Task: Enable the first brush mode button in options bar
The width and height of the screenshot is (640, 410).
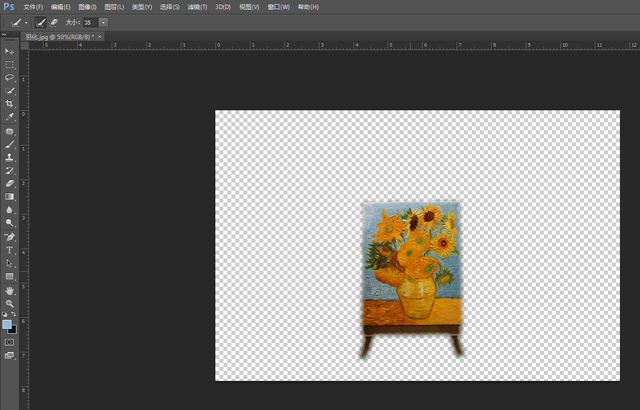Action: (x=41, y=21)
